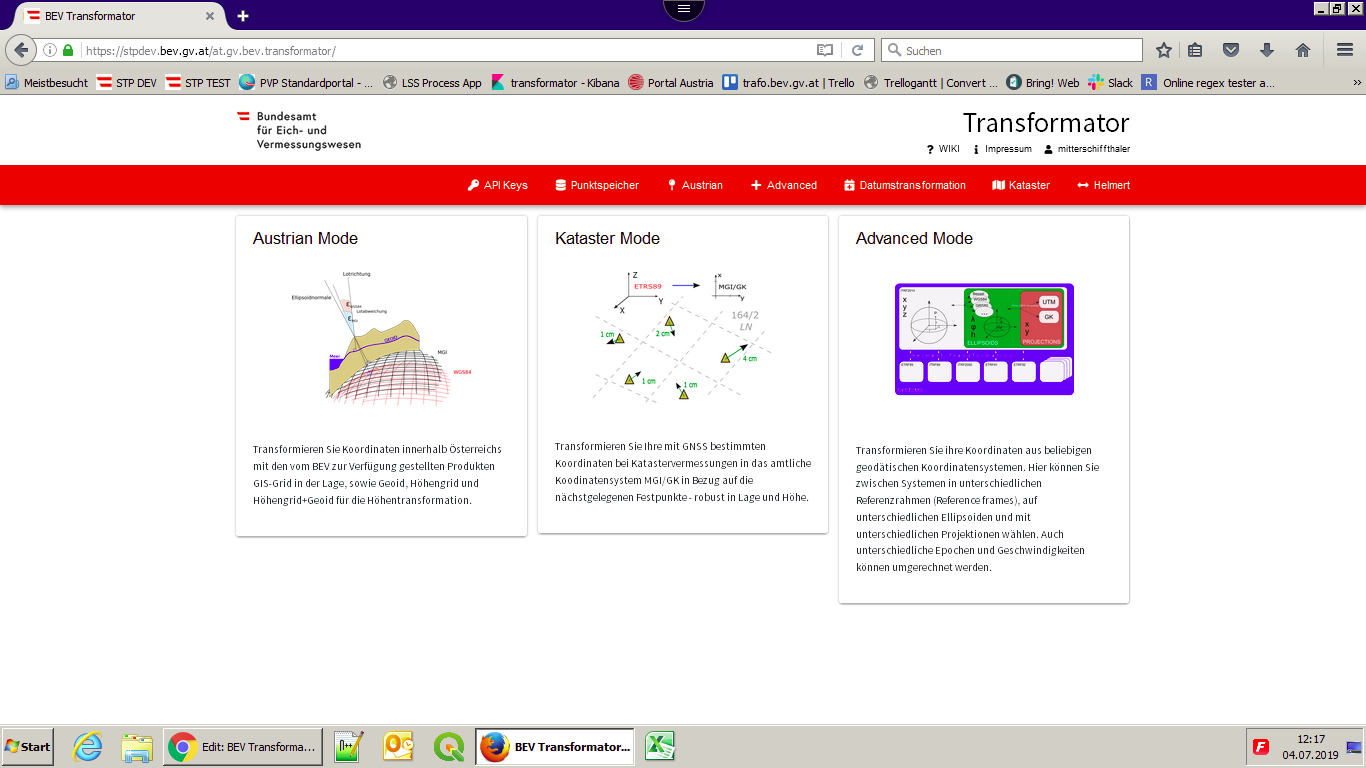The height and width of the screenshot is (768, 1366).
Task: Launch Internet Explorer from taskbar
Action: tap(88, 746)
